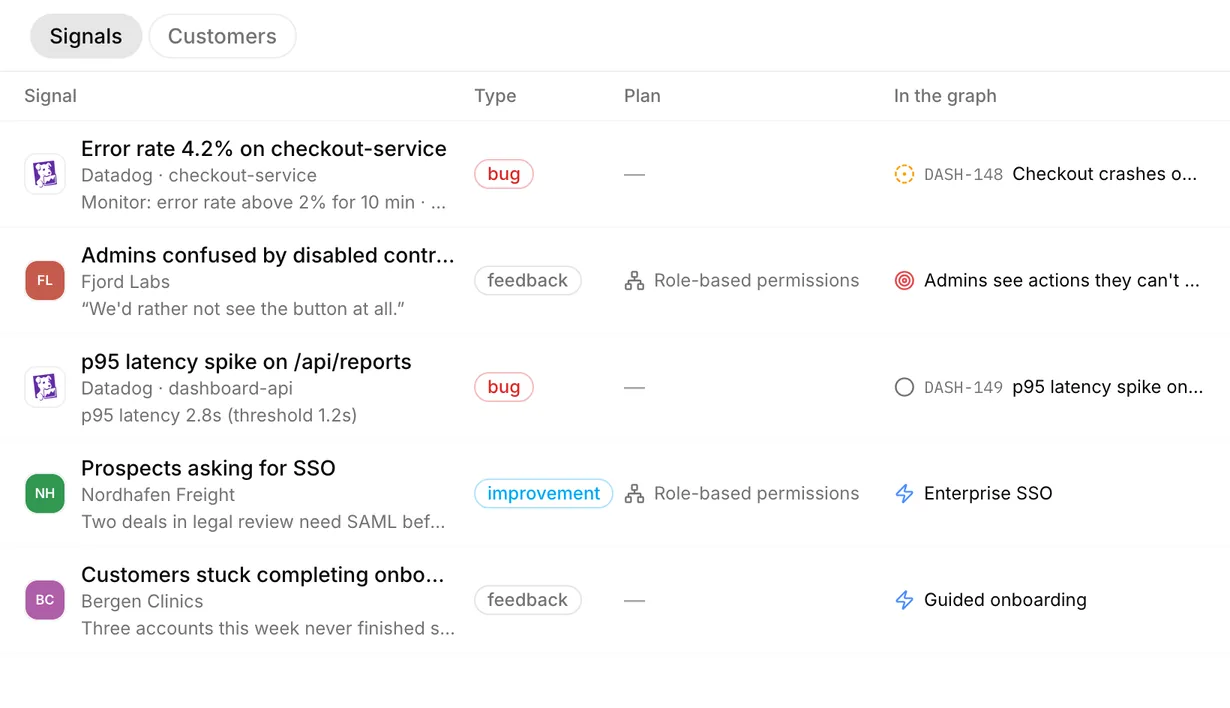Open 'Admins see actions they can't' item

coord(1062,281)
